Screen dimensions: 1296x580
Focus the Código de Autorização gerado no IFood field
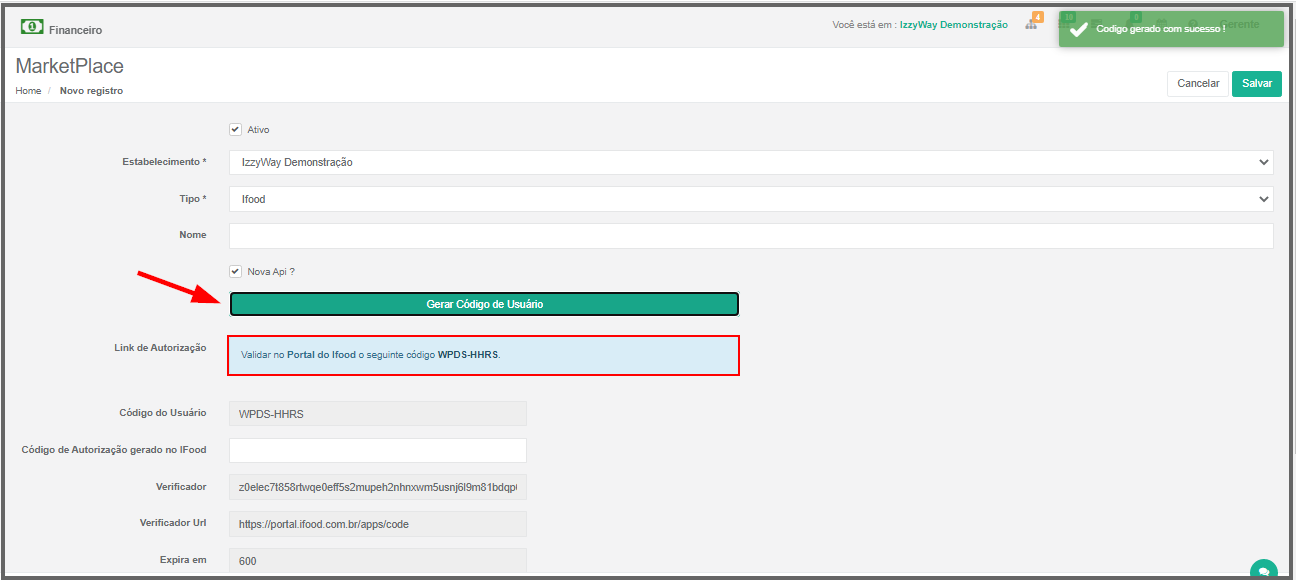pyautogui.click(x=378, y=450)
